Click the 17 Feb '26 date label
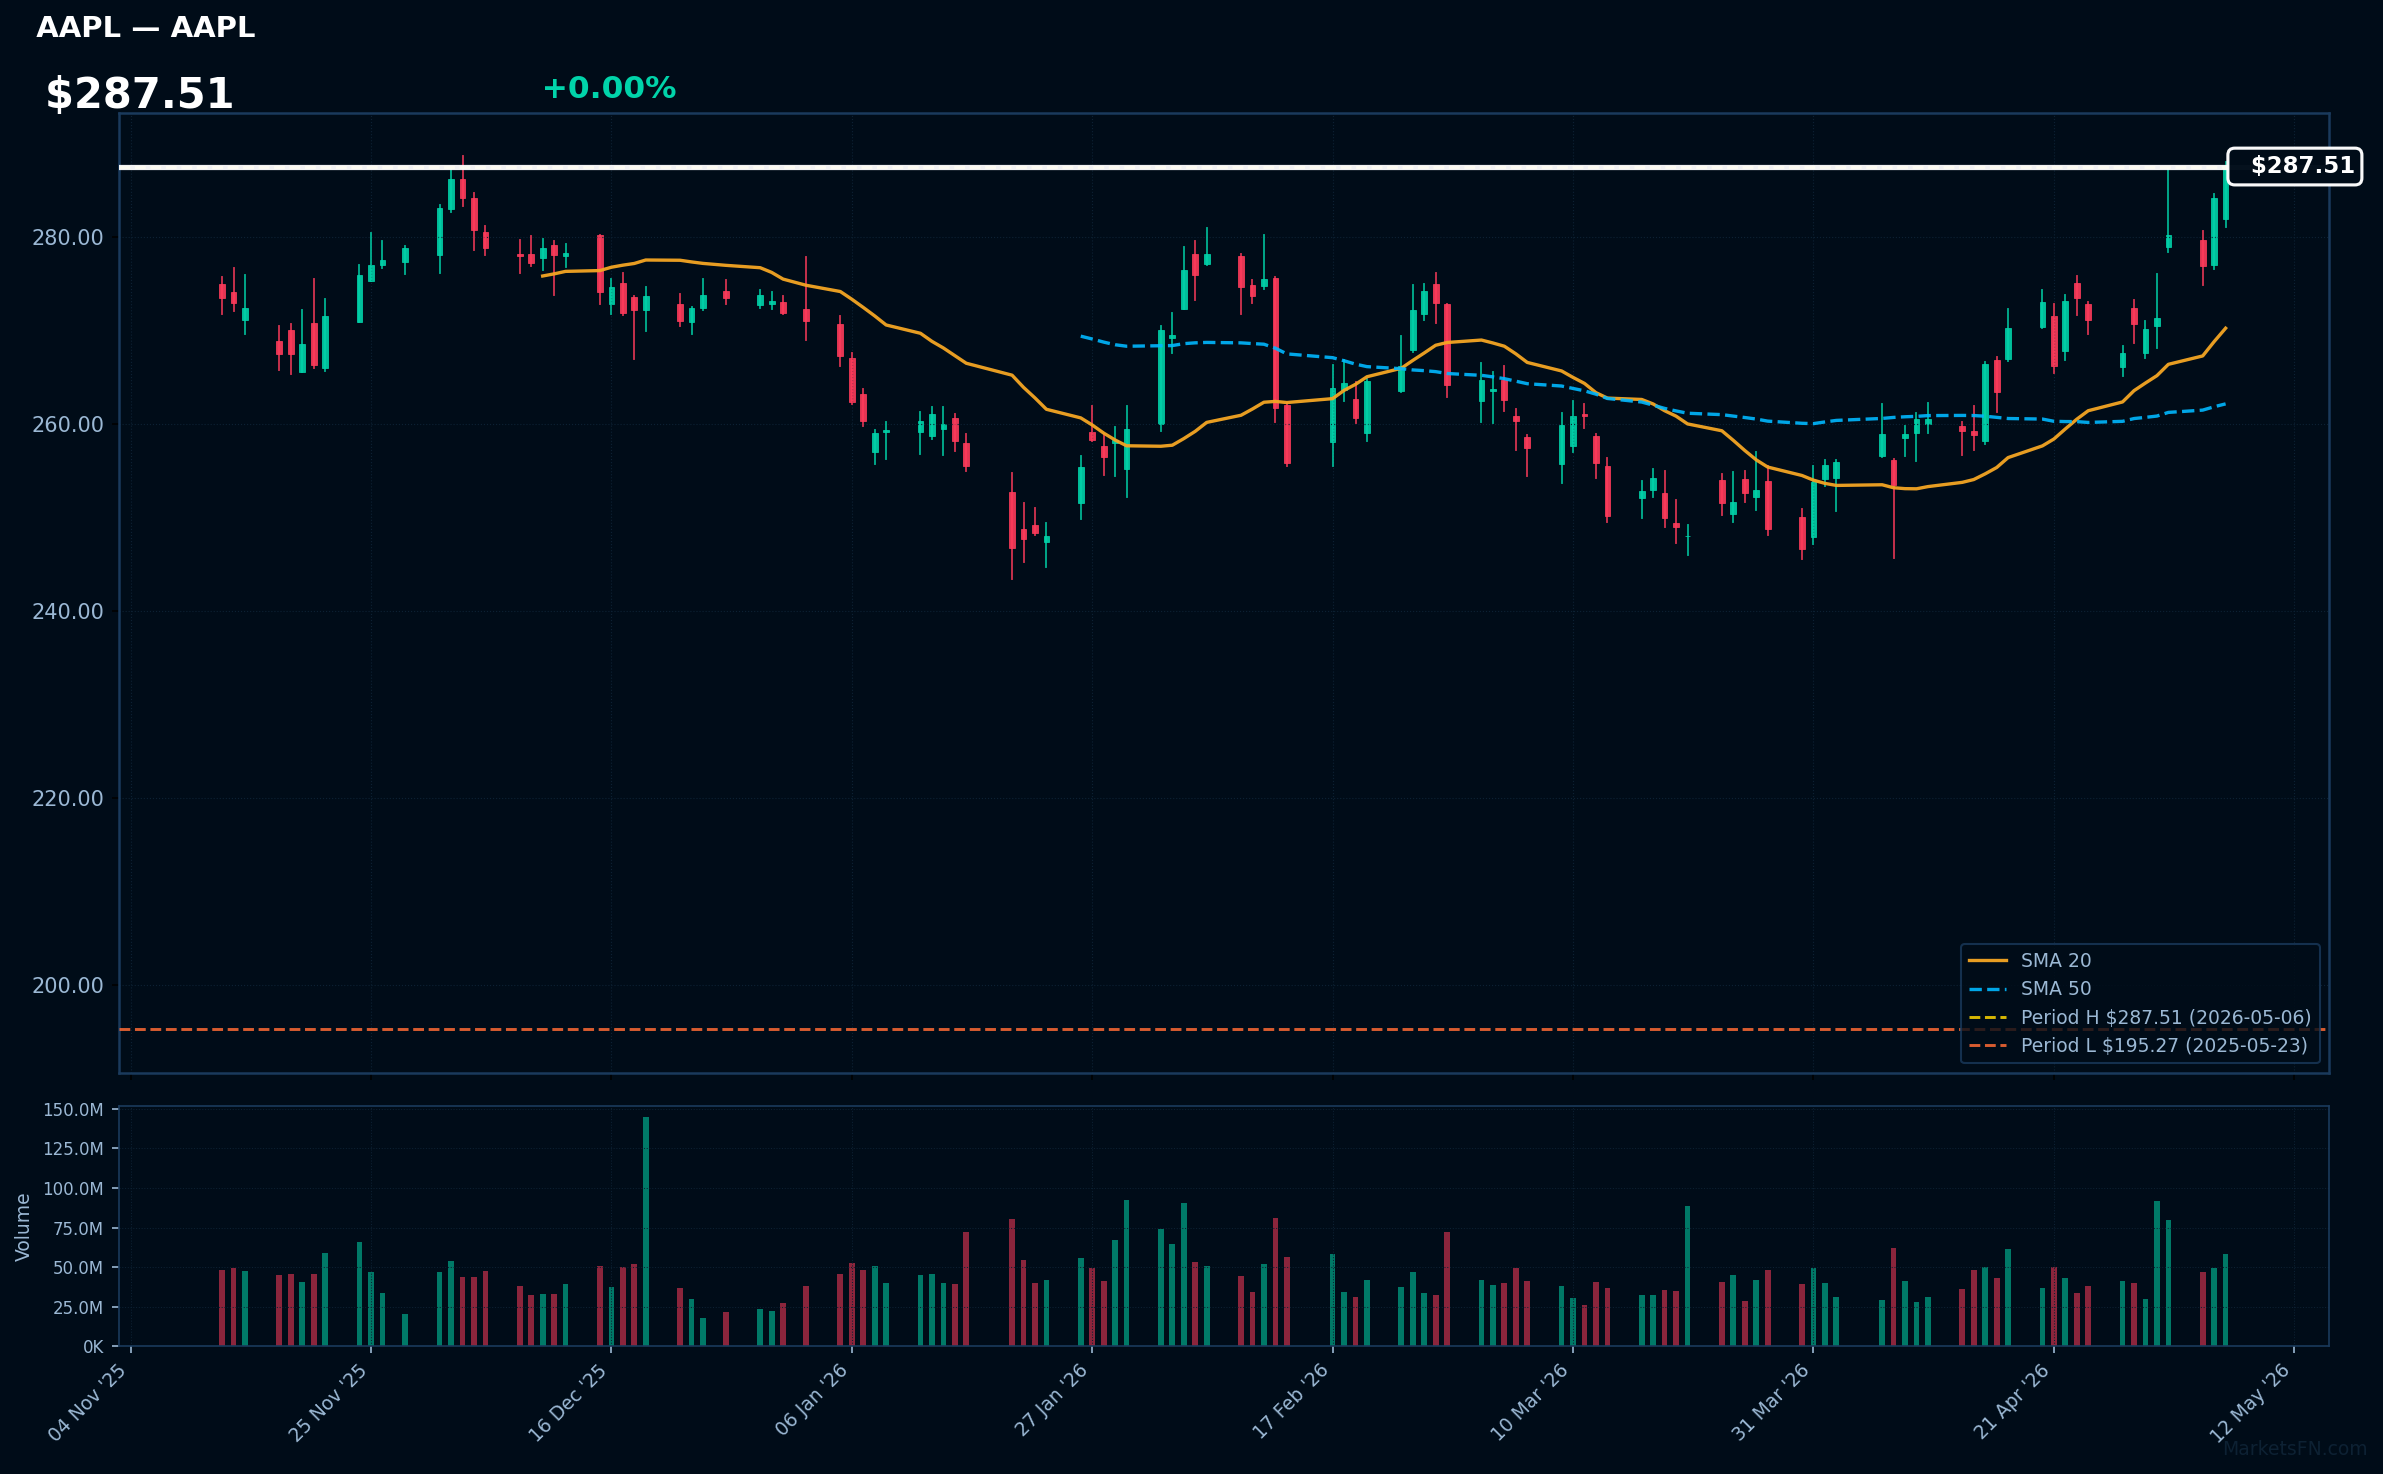Screen dimensions: 2383x1474 [x=1291, y=1401]
